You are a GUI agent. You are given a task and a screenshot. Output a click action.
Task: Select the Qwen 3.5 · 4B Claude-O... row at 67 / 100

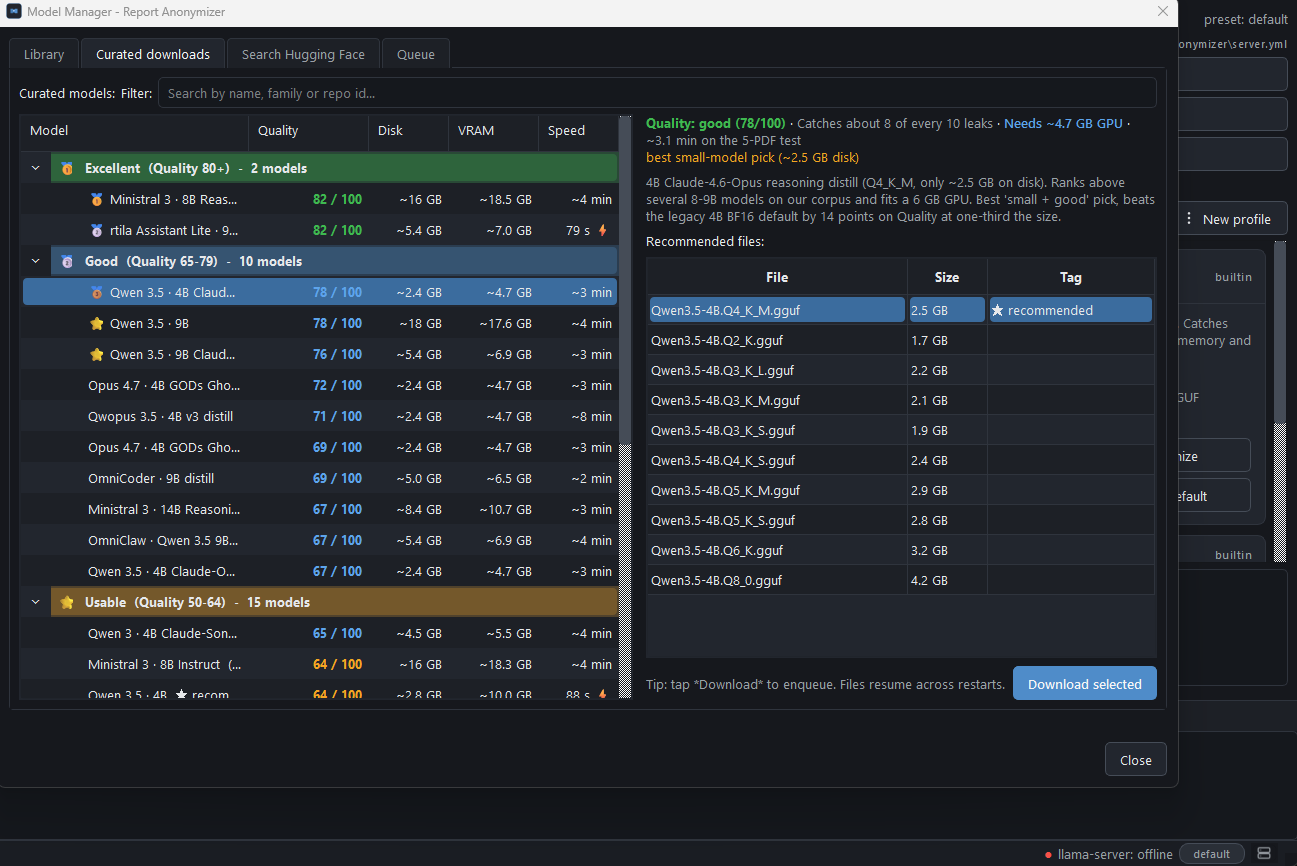coord(319,571)
